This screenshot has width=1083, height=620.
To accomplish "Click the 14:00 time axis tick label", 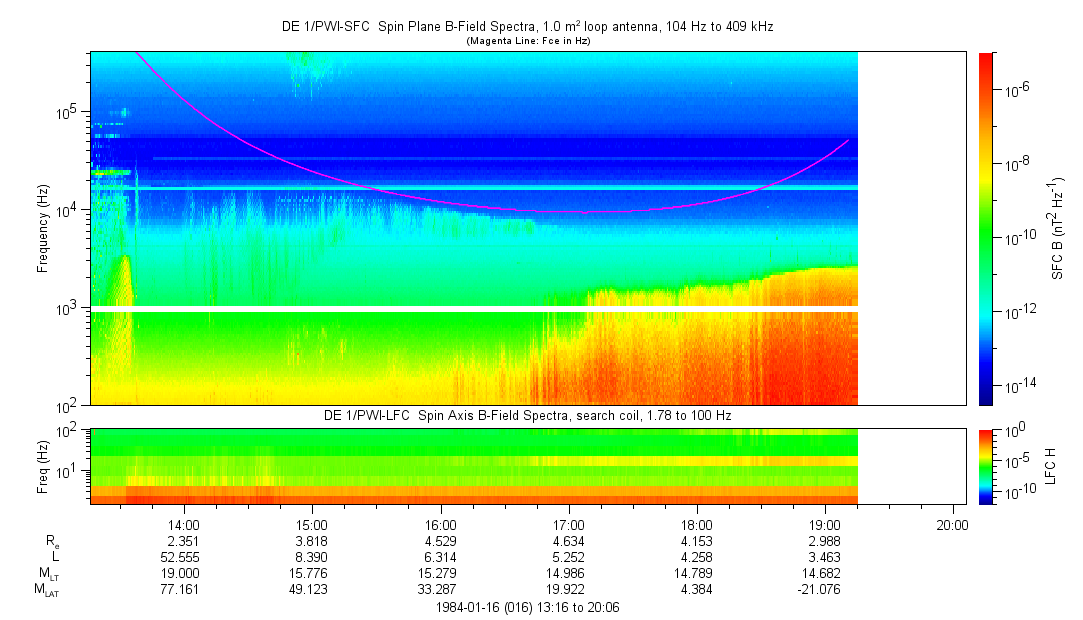I will click(x=184, y=524).
